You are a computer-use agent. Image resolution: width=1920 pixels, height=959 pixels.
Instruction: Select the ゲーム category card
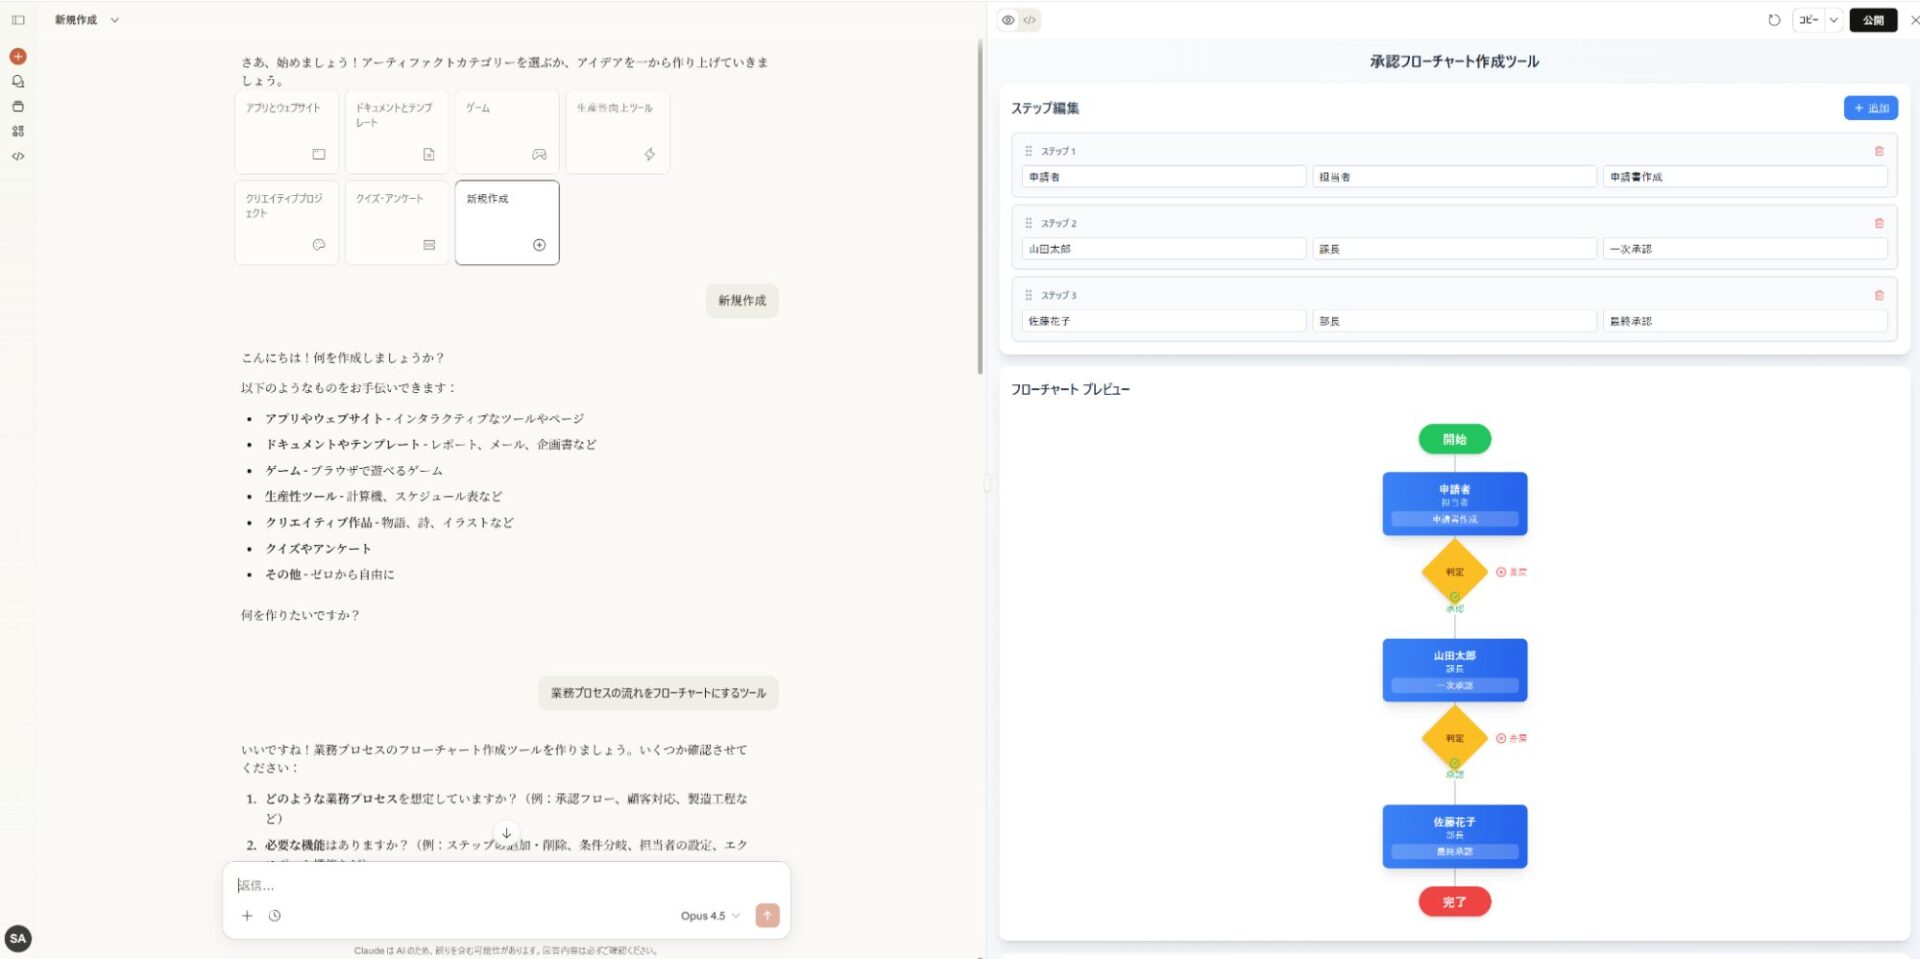[x=507, y=131]
